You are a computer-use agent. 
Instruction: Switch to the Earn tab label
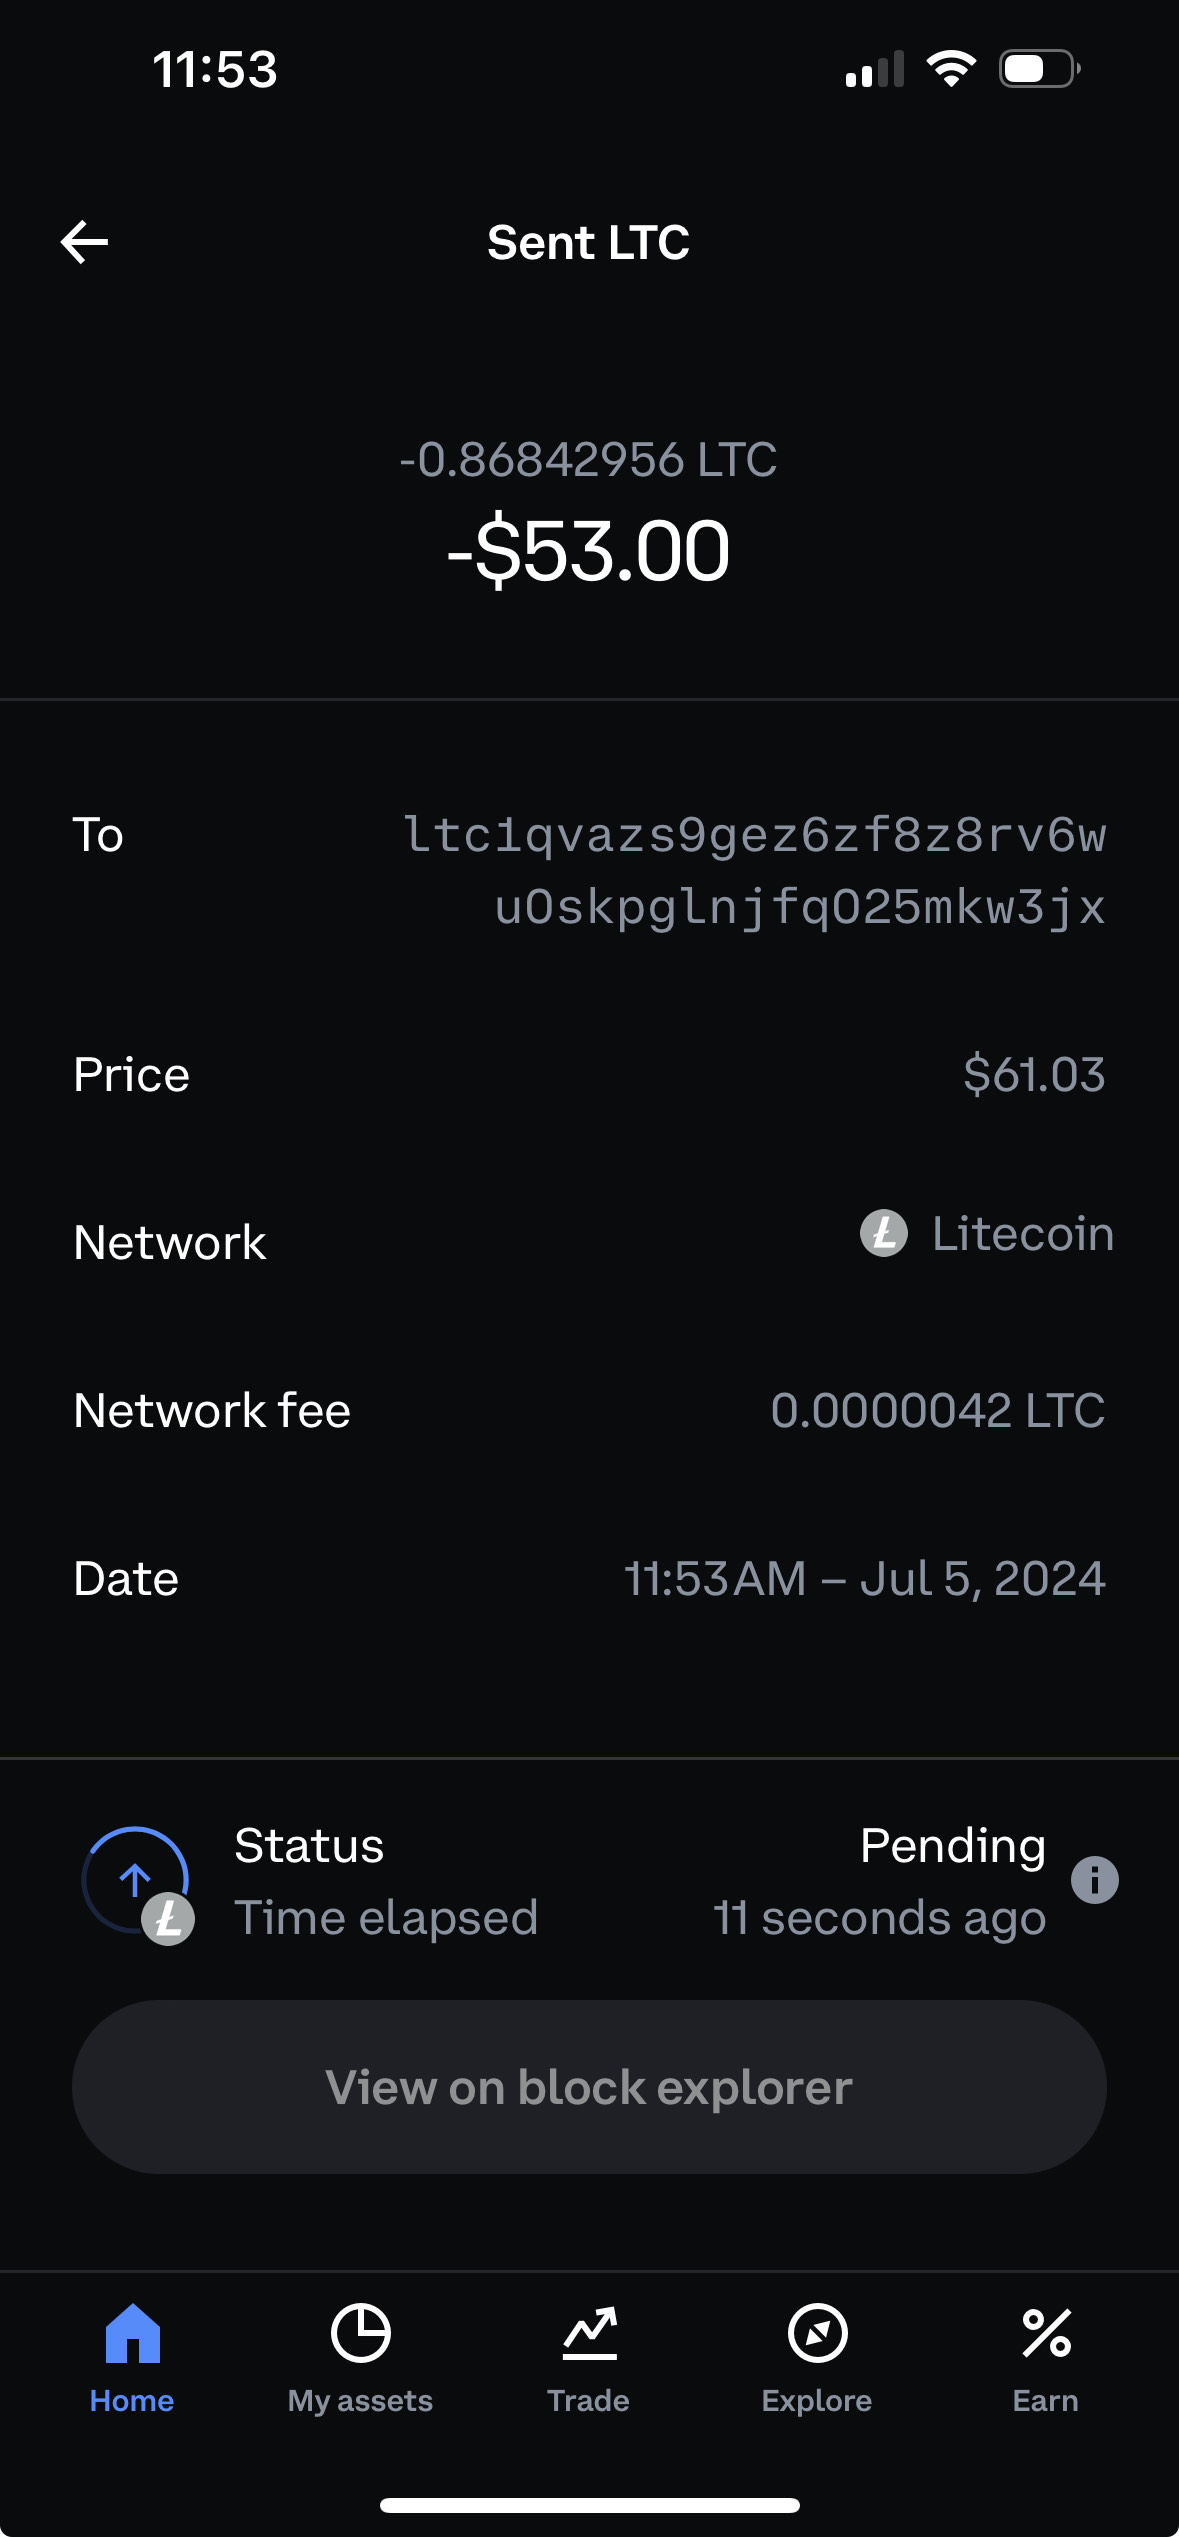click(x=1046, y=2401)
